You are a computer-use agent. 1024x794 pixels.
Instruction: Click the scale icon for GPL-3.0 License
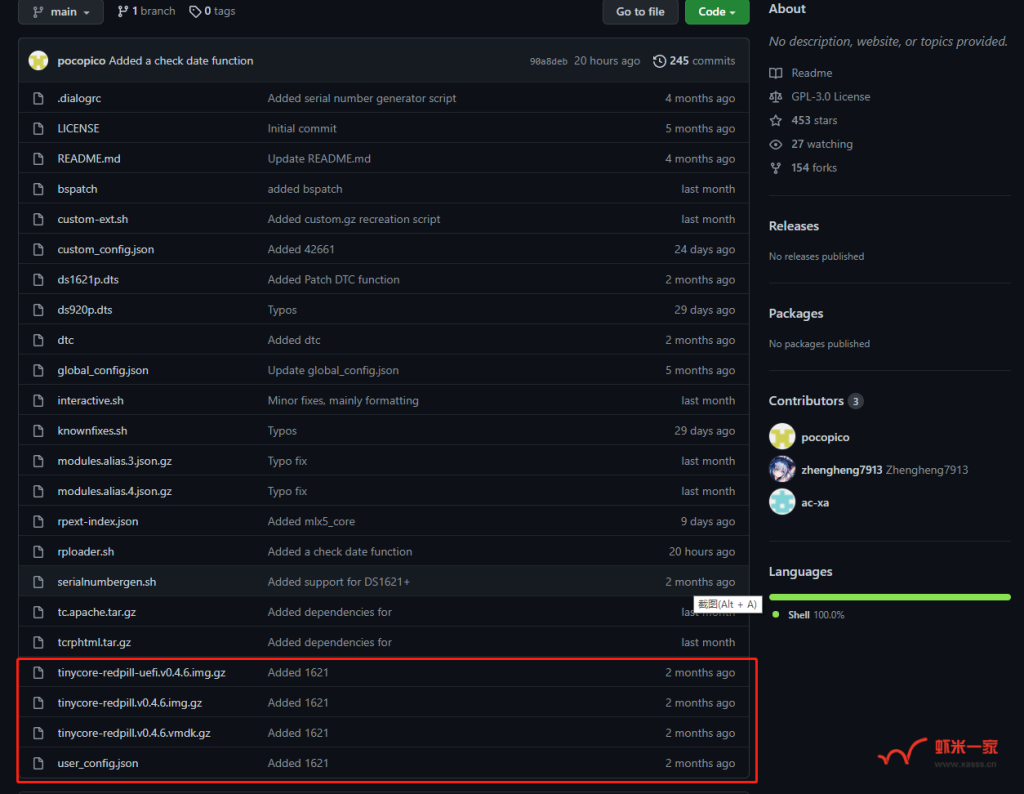point(776,97)
